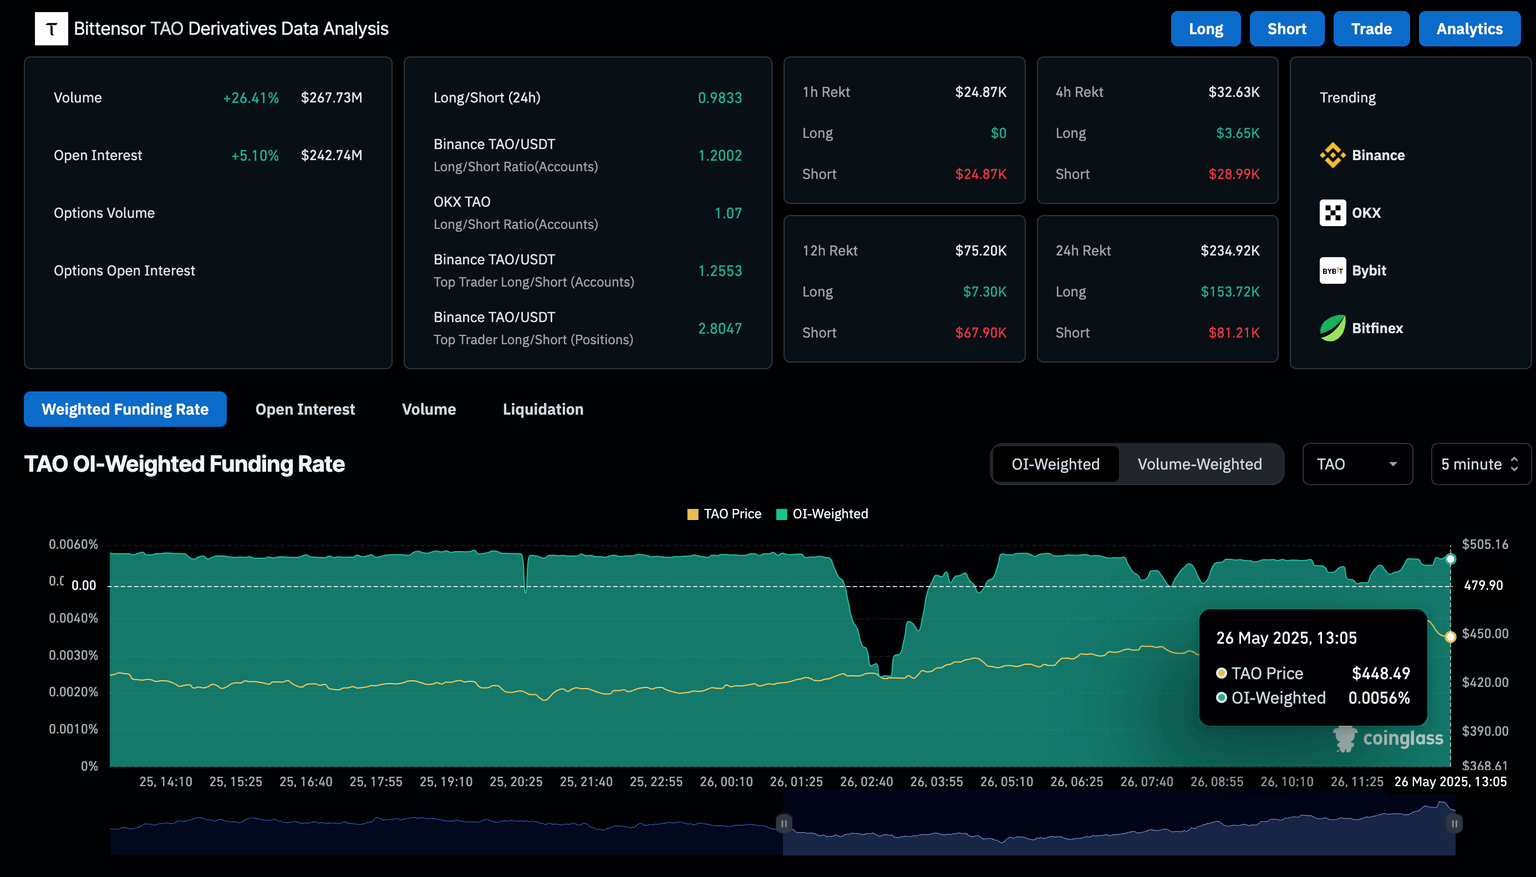Select the OI-Weighted option
The image size is (1536, 877).
pyautogui.click(x=1055, y=464)
